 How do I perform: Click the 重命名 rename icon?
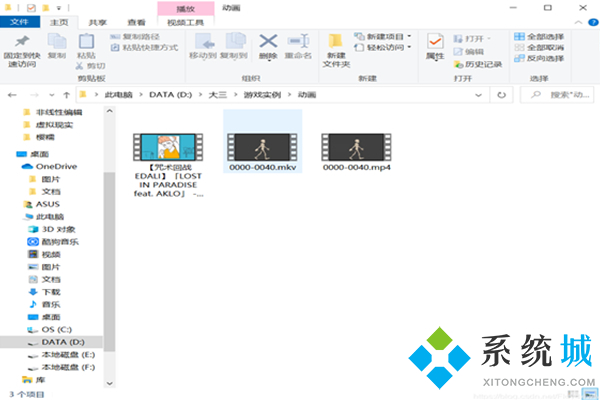(300, 42)
